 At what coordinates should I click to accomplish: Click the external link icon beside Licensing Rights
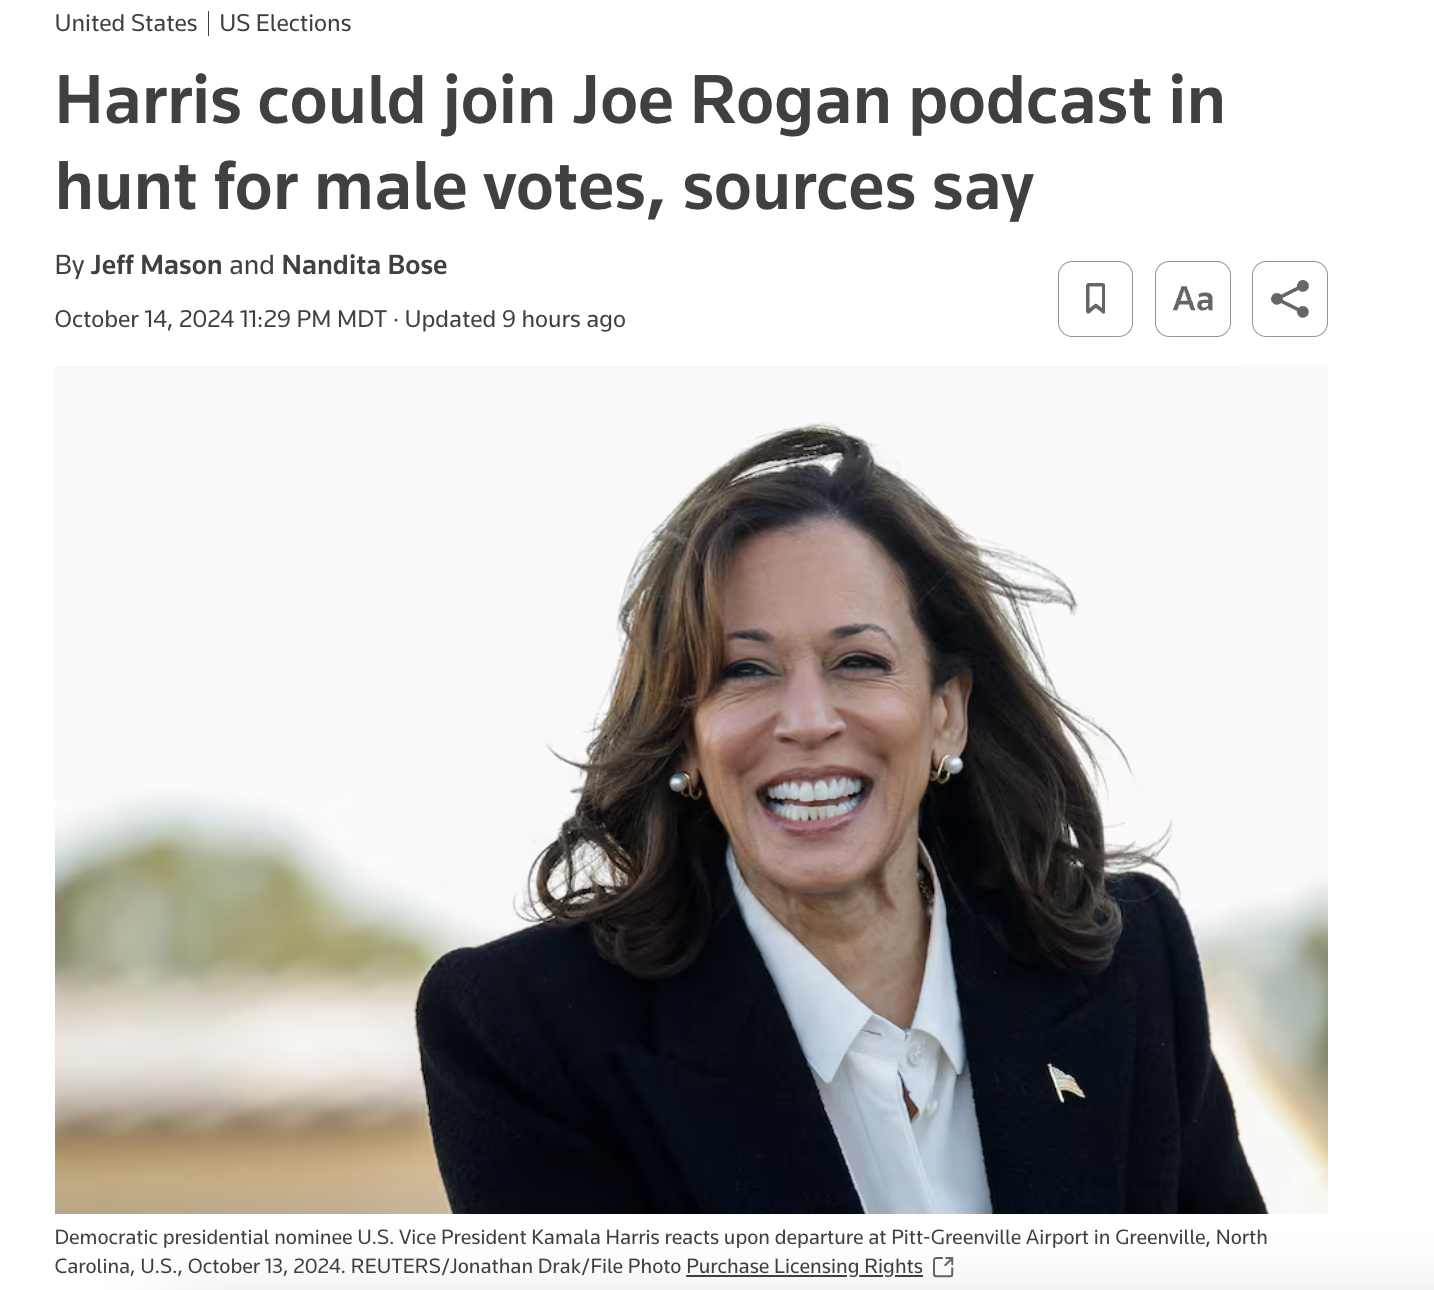943,1267
